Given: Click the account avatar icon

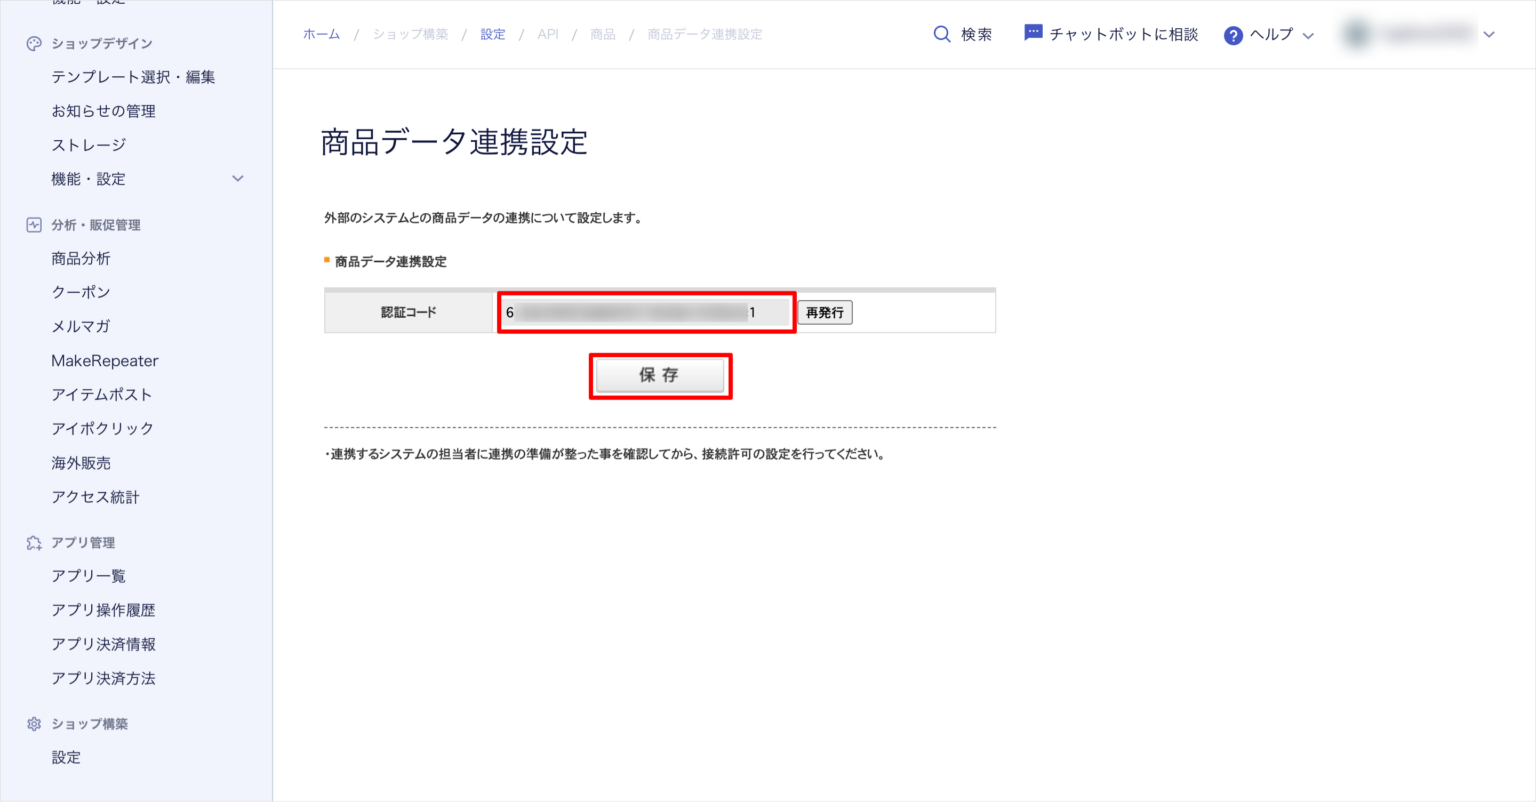Looking at the screenshot, I should (1357, 33).
